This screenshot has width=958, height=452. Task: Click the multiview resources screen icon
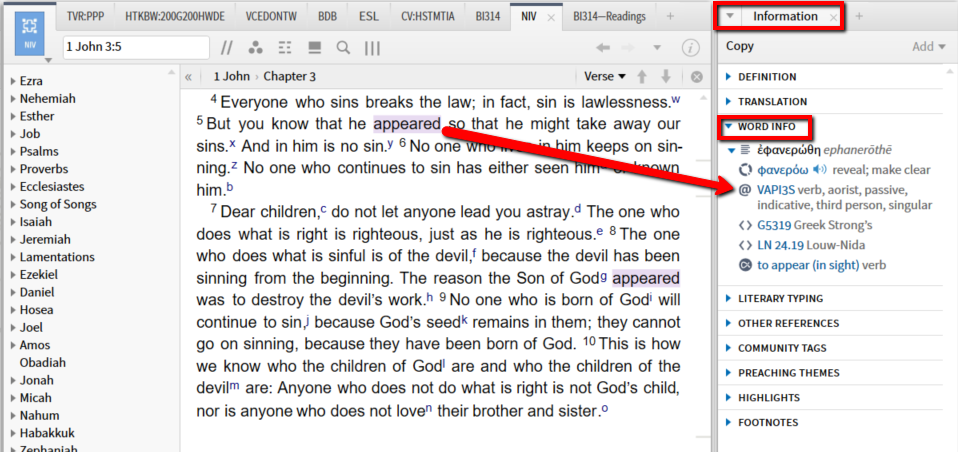315,48
